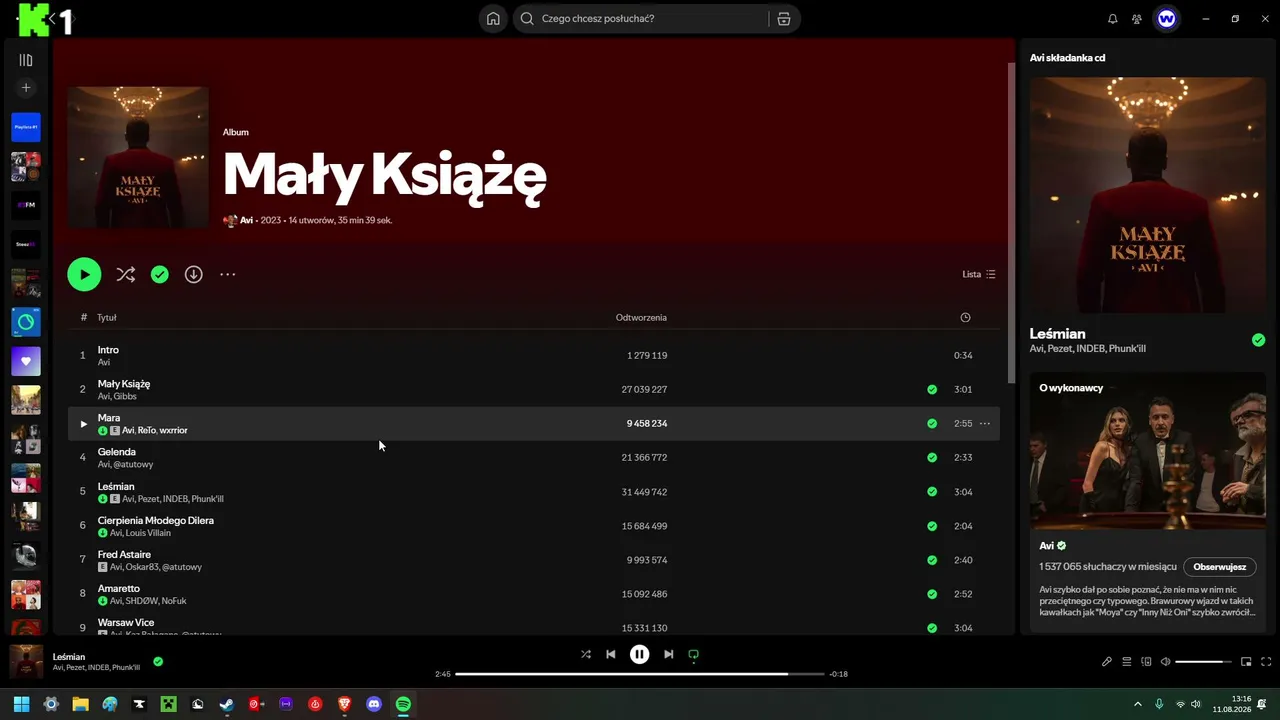Image resolution: width=1280 pixels, height=720 pixels.
Task: Play the Mały Książę album with green button
Action: tap(84, 274)
